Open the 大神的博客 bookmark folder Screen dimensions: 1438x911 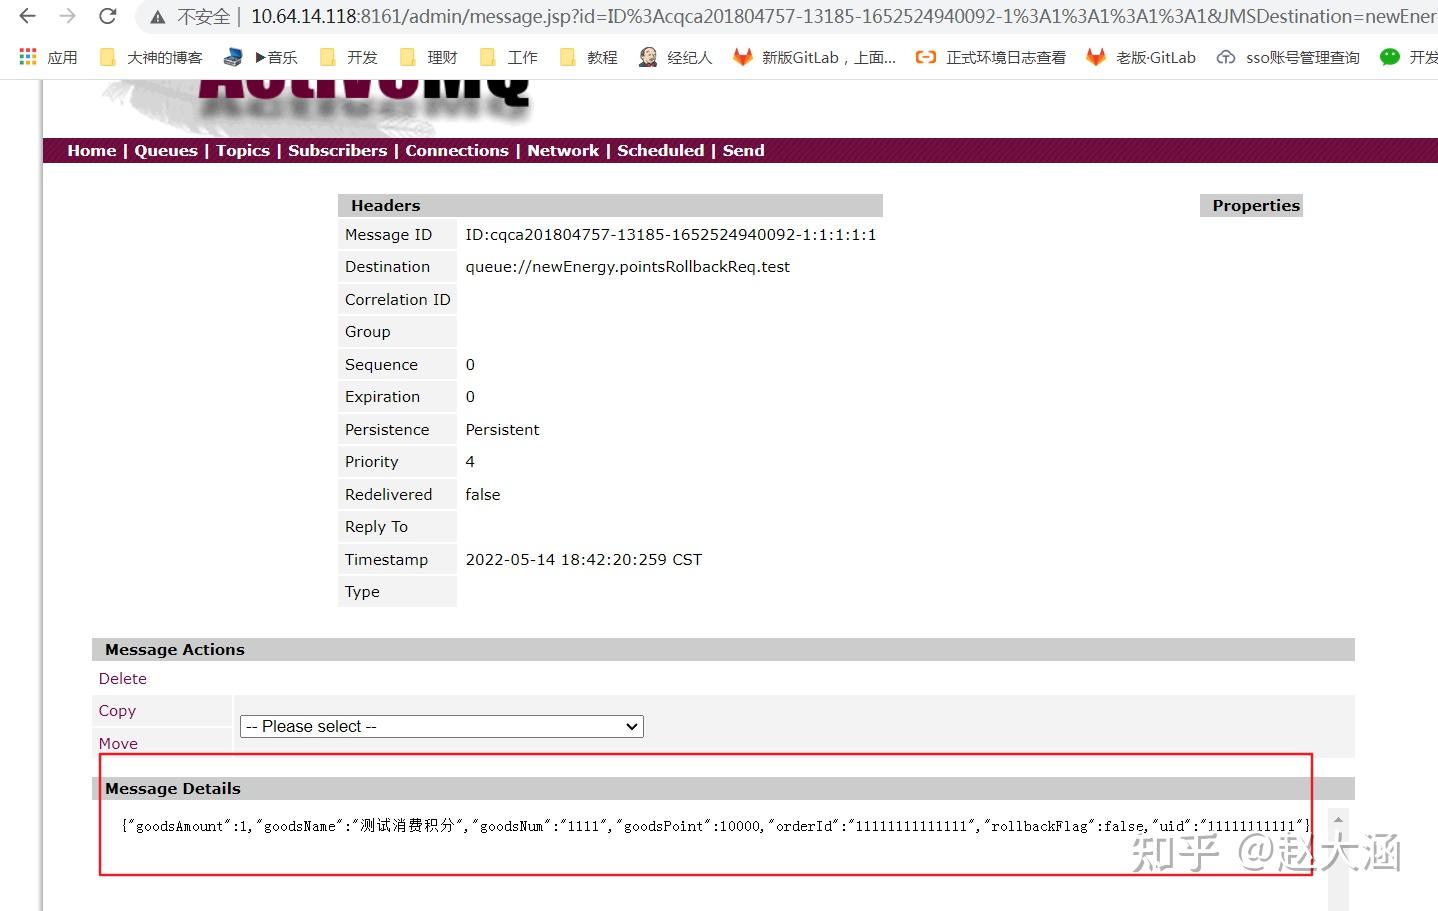(x=151, y=57)
